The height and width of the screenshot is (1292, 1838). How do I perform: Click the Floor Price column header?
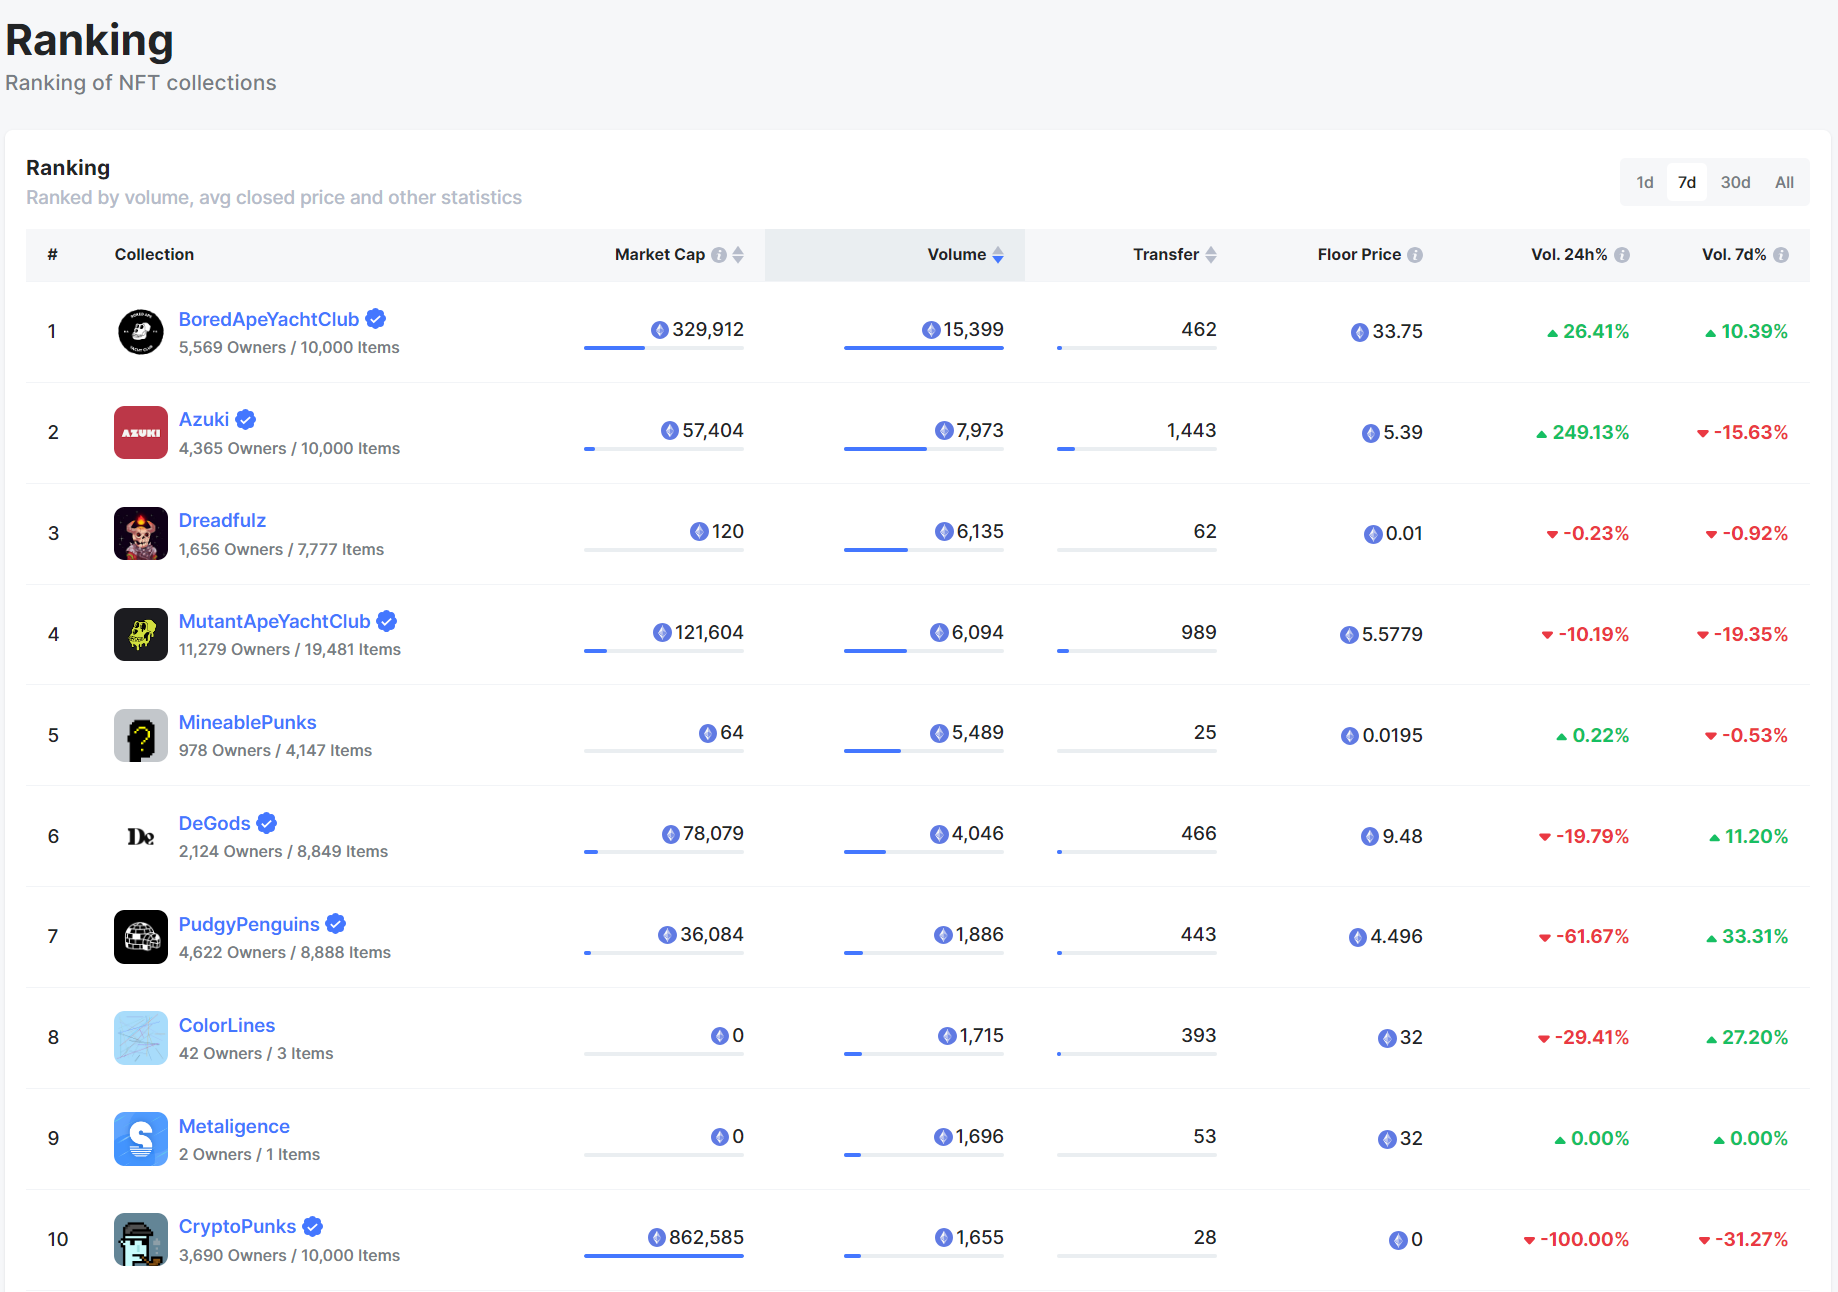click(1359, 255)
